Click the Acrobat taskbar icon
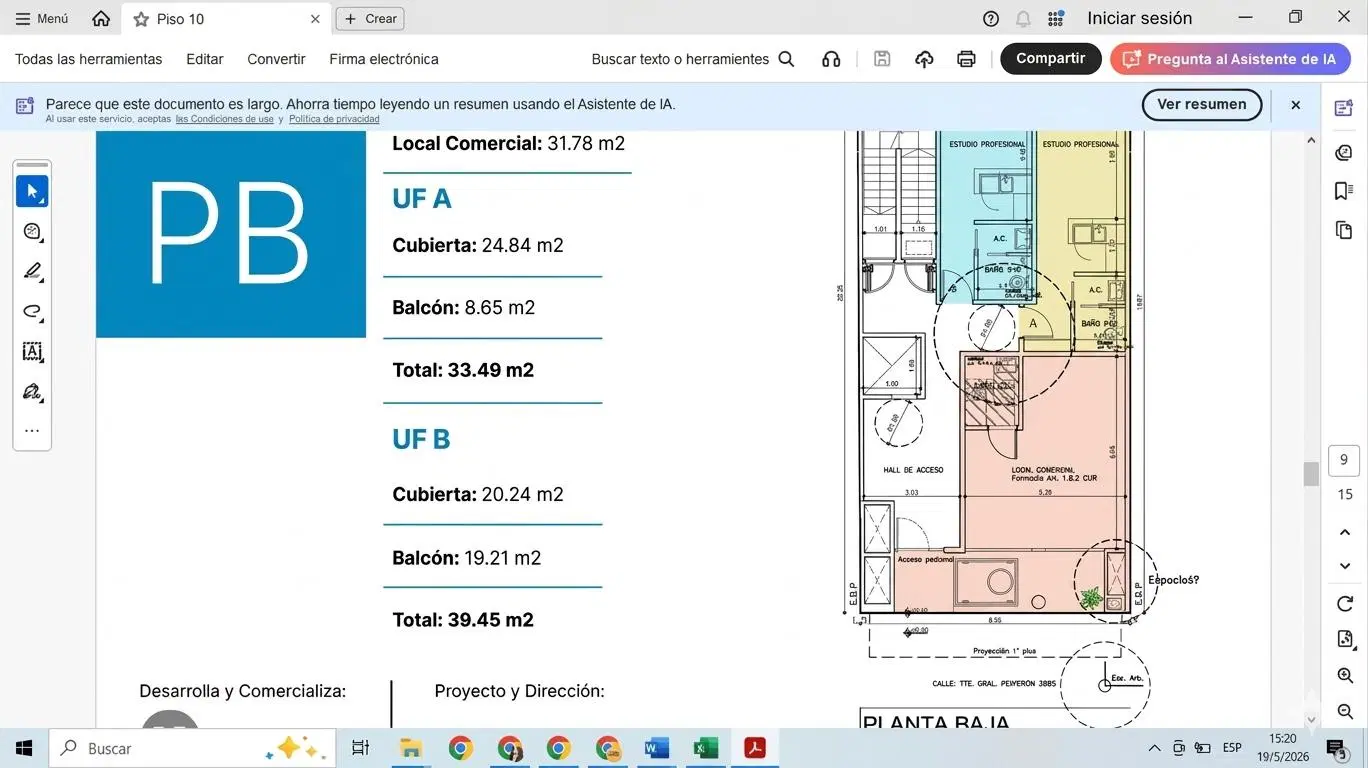 click(x=754, y=748)
